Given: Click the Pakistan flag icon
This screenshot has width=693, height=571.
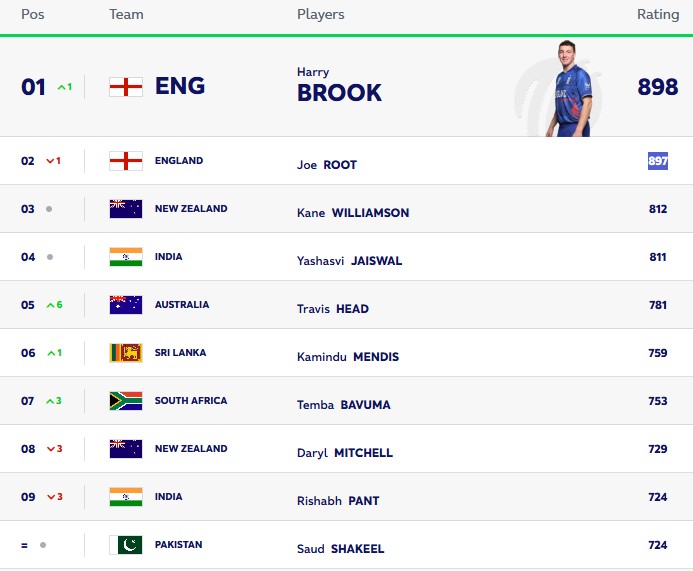Looking at the screenshot, I should [x=126, y=545].
